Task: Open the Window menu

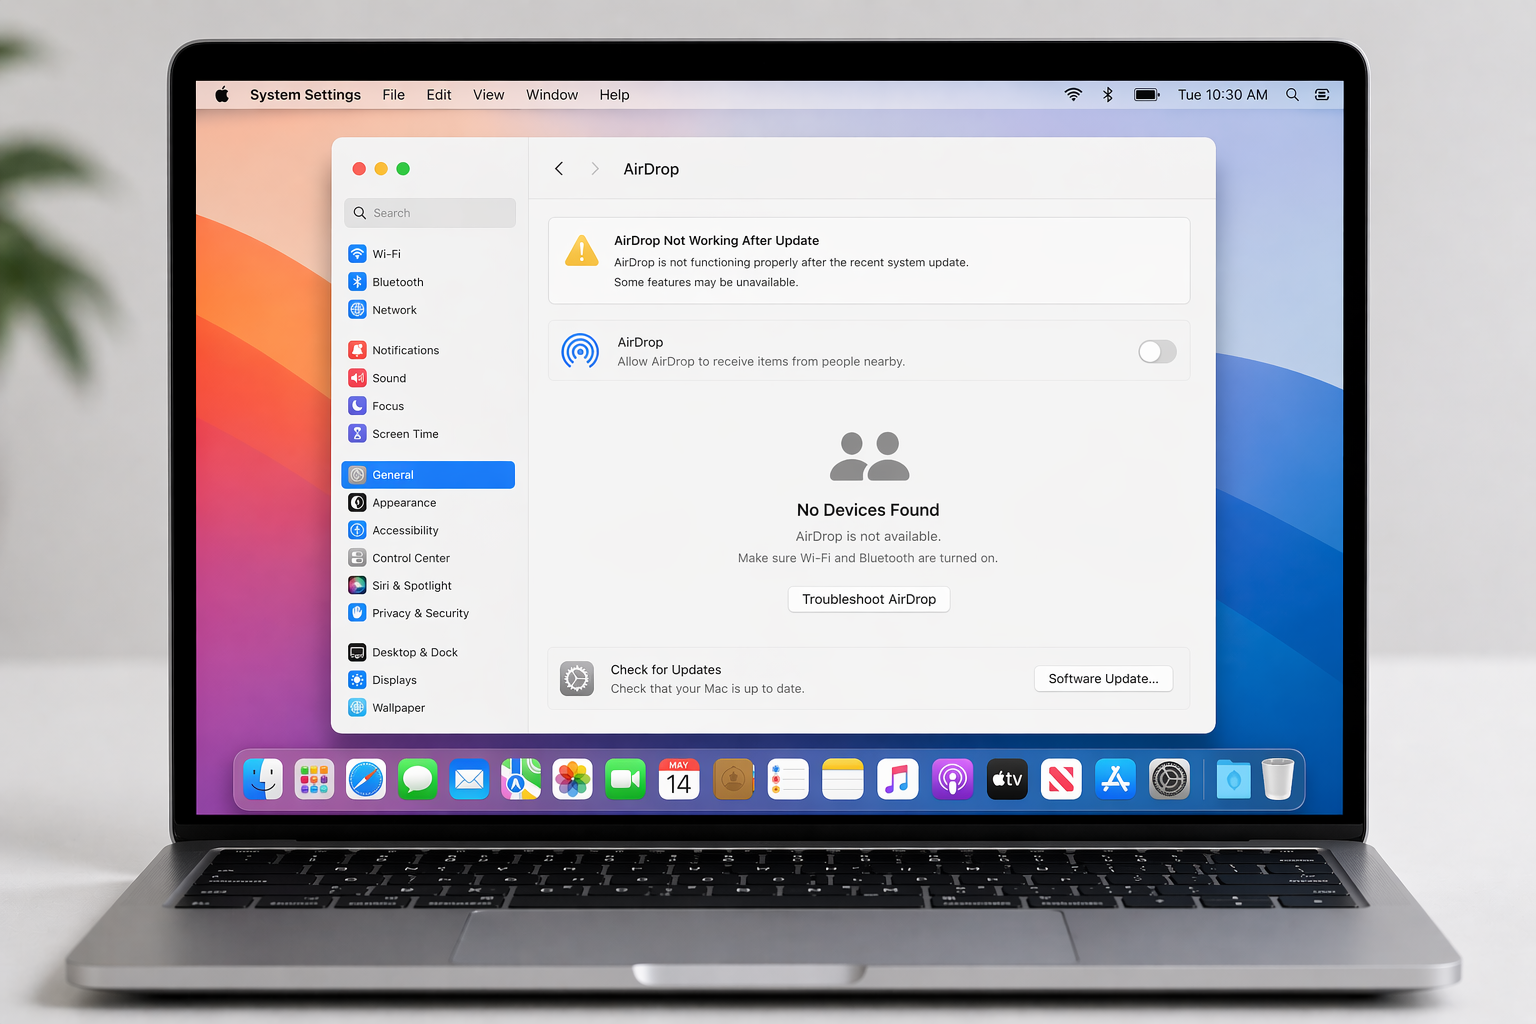Action: tap(552, 95)
